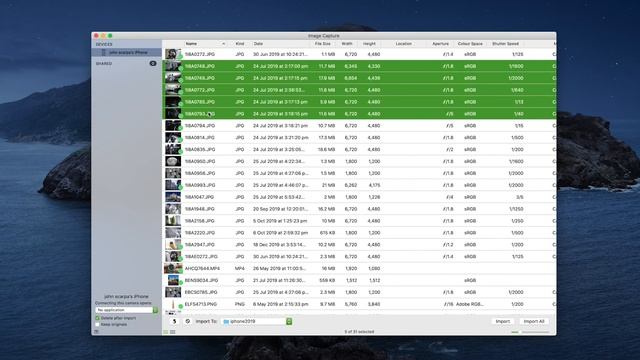
Task: Click the 559 KB file size cell
Action: [327, 280]
